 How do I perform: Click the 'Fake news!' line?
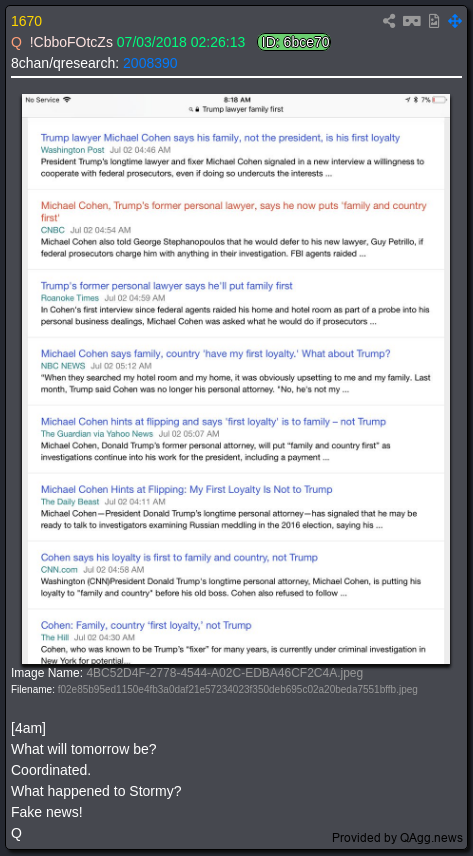coord(46,812)
